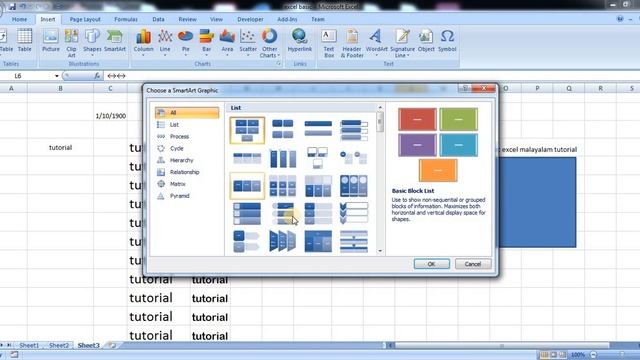Open the Add-Ins tab
This screenshot has width=640, height=360.
(287, 19)
